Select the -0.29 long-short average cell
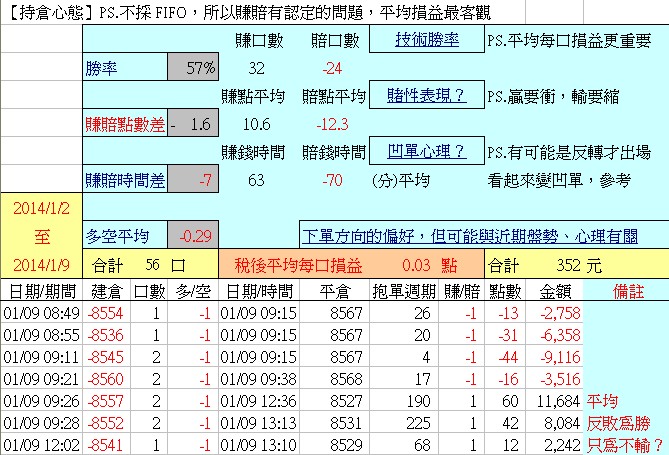 pyautogui.click(x=193, y=235)
